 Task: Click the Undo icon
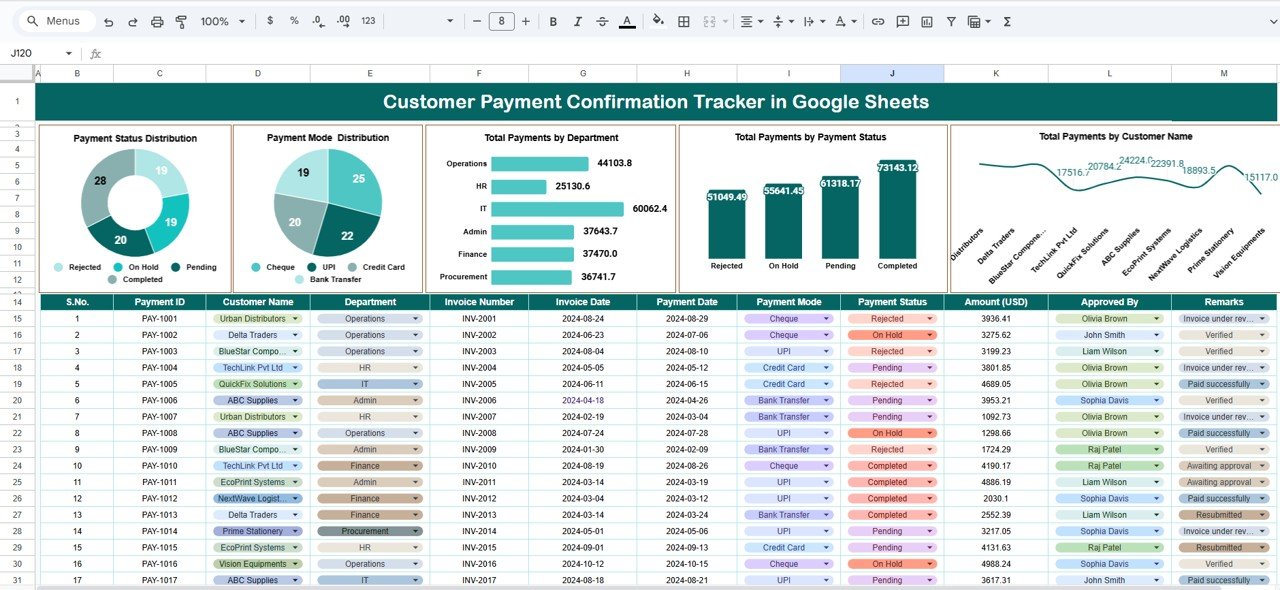(x=108, y=20)
